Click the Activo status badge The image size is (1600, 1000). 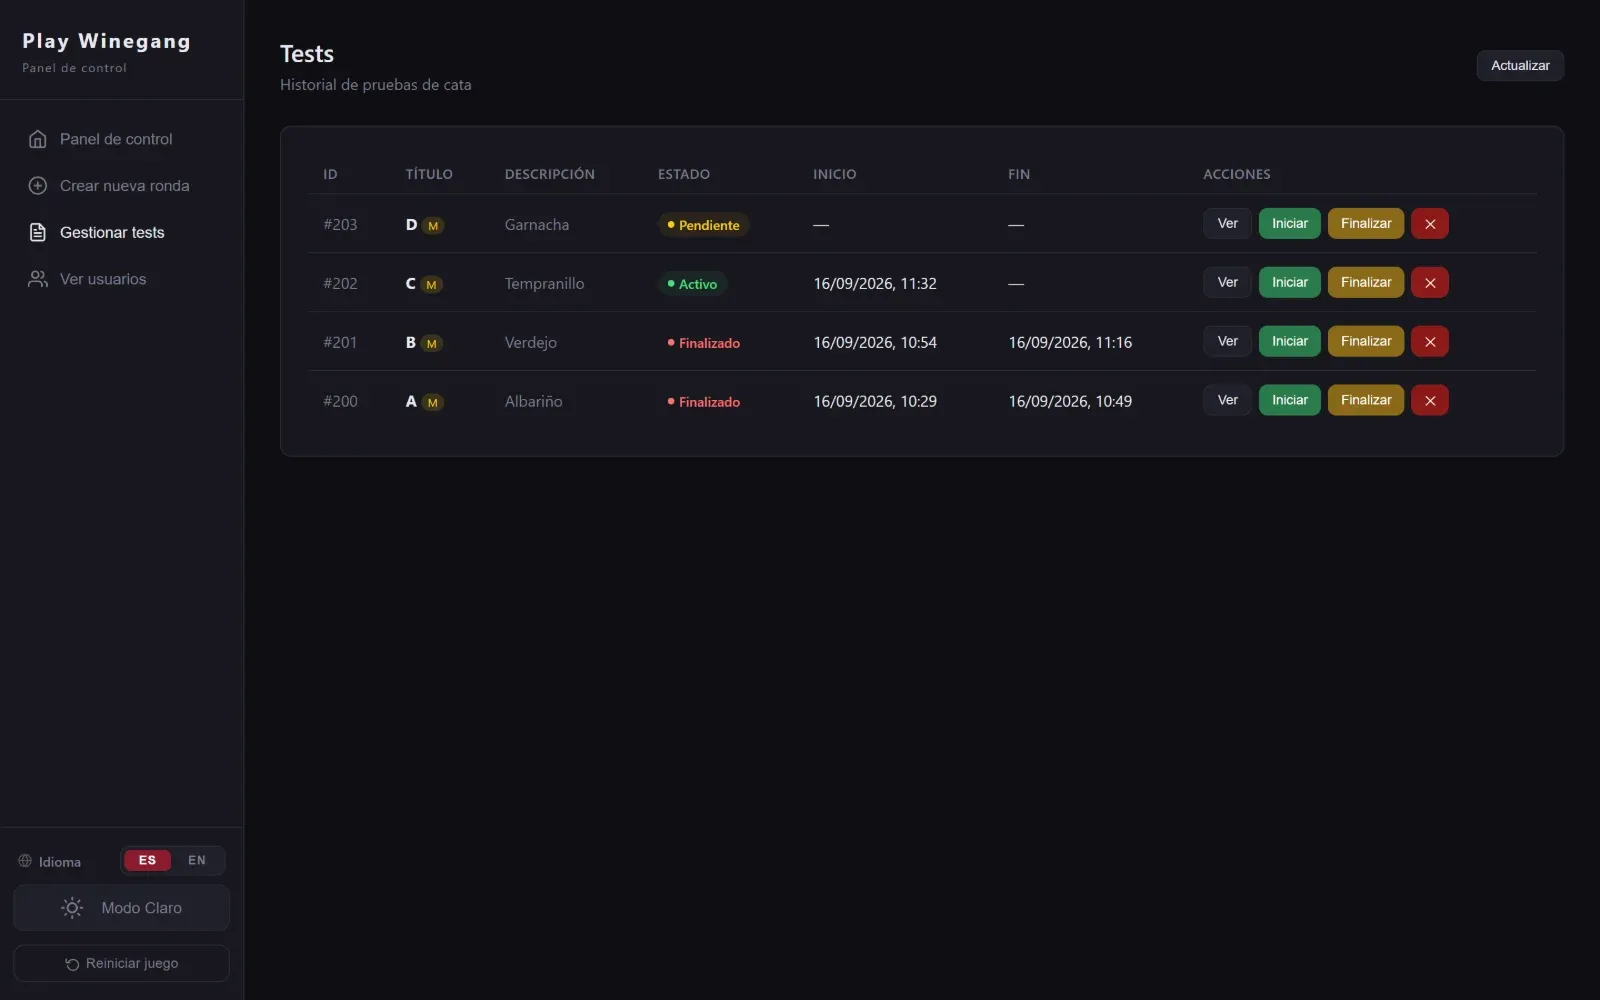click(692, 284)
